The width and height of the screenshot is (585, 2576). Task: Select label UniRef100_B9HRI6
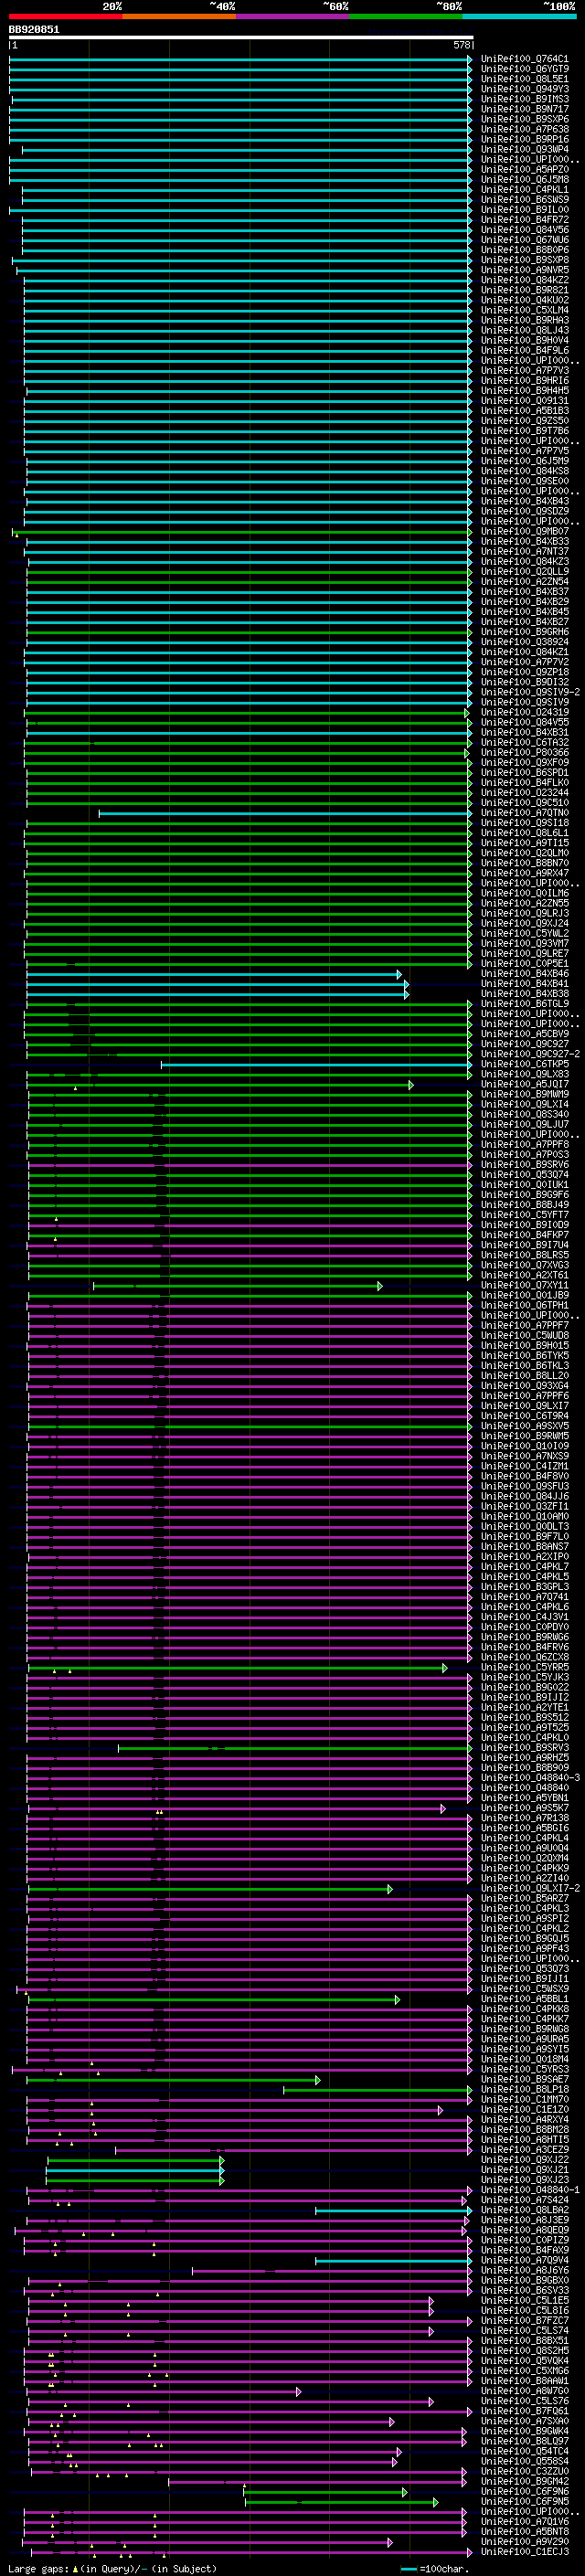coord(524,381)
